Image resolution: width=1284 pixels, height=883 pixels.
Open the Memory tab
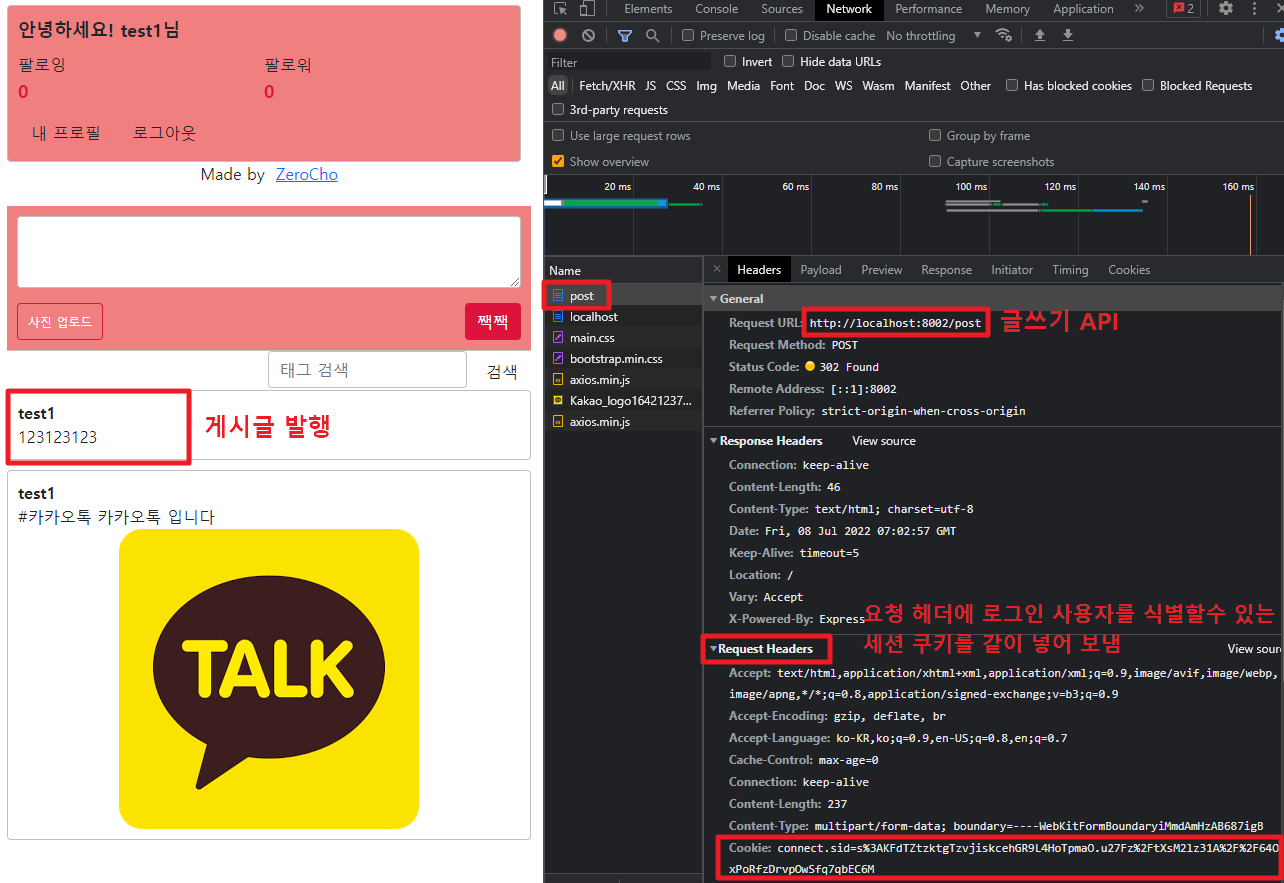tap(1007, 9)
